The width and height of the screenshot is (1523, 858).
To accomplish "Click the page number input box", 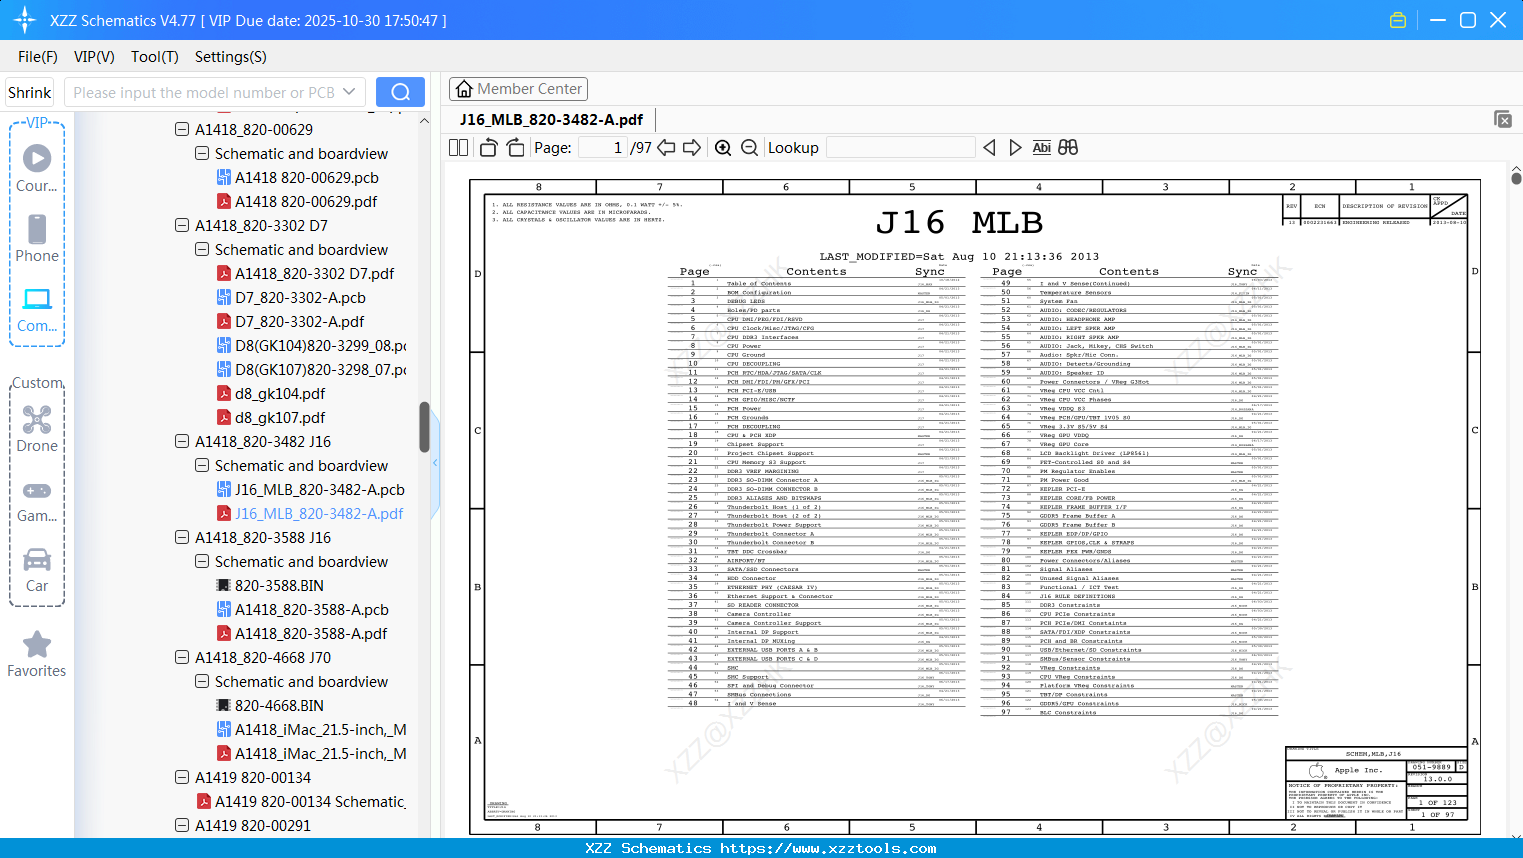I will pos(604,148).
